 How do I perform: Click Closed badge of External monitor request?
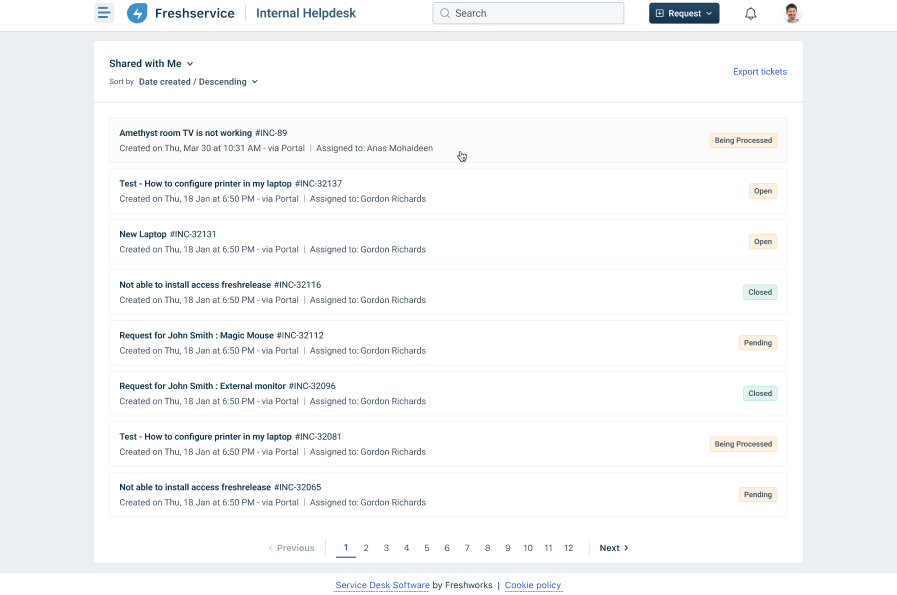pyautogui.click(x=760, y=394)
